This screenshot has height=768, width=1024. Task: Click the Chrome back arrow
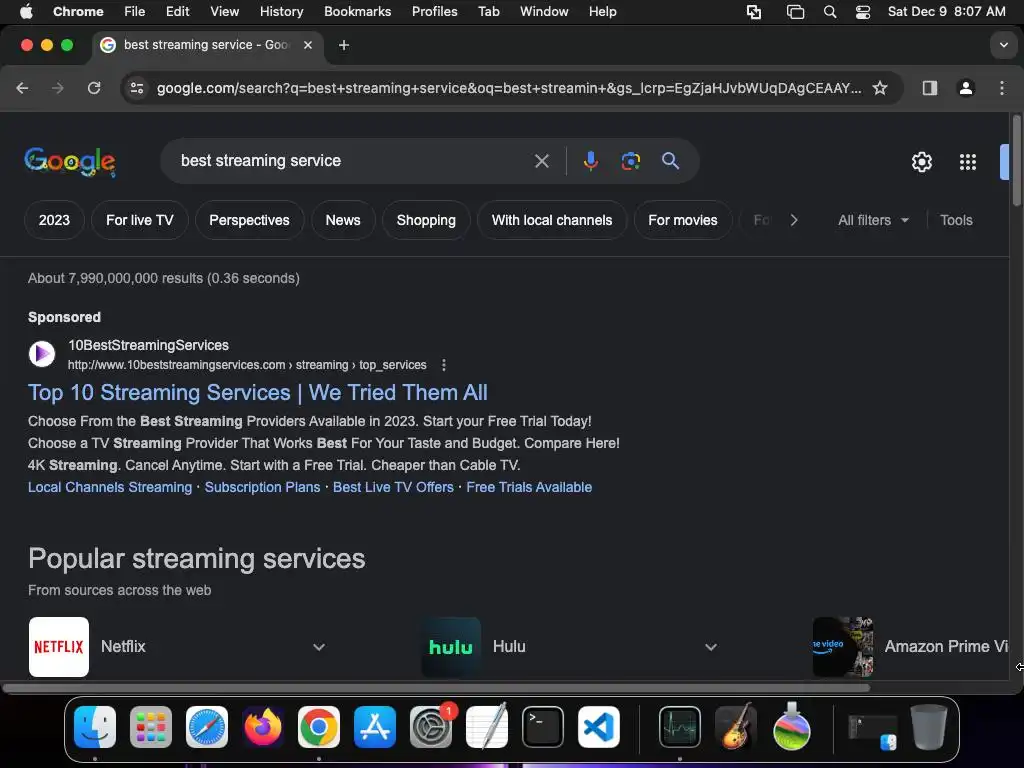[22, 88]
